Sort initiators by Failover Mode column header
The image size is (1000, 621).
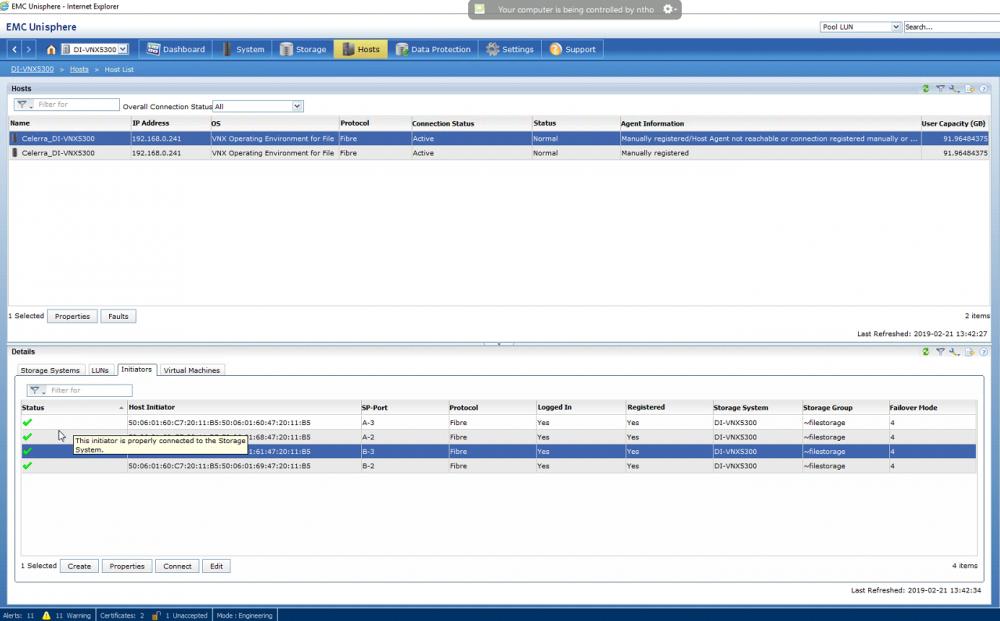(x=932, y=407)
